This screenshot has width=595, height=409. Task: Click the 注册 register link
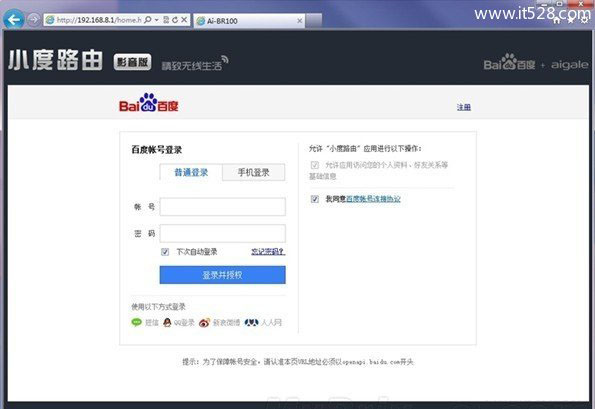click(464, 107)
